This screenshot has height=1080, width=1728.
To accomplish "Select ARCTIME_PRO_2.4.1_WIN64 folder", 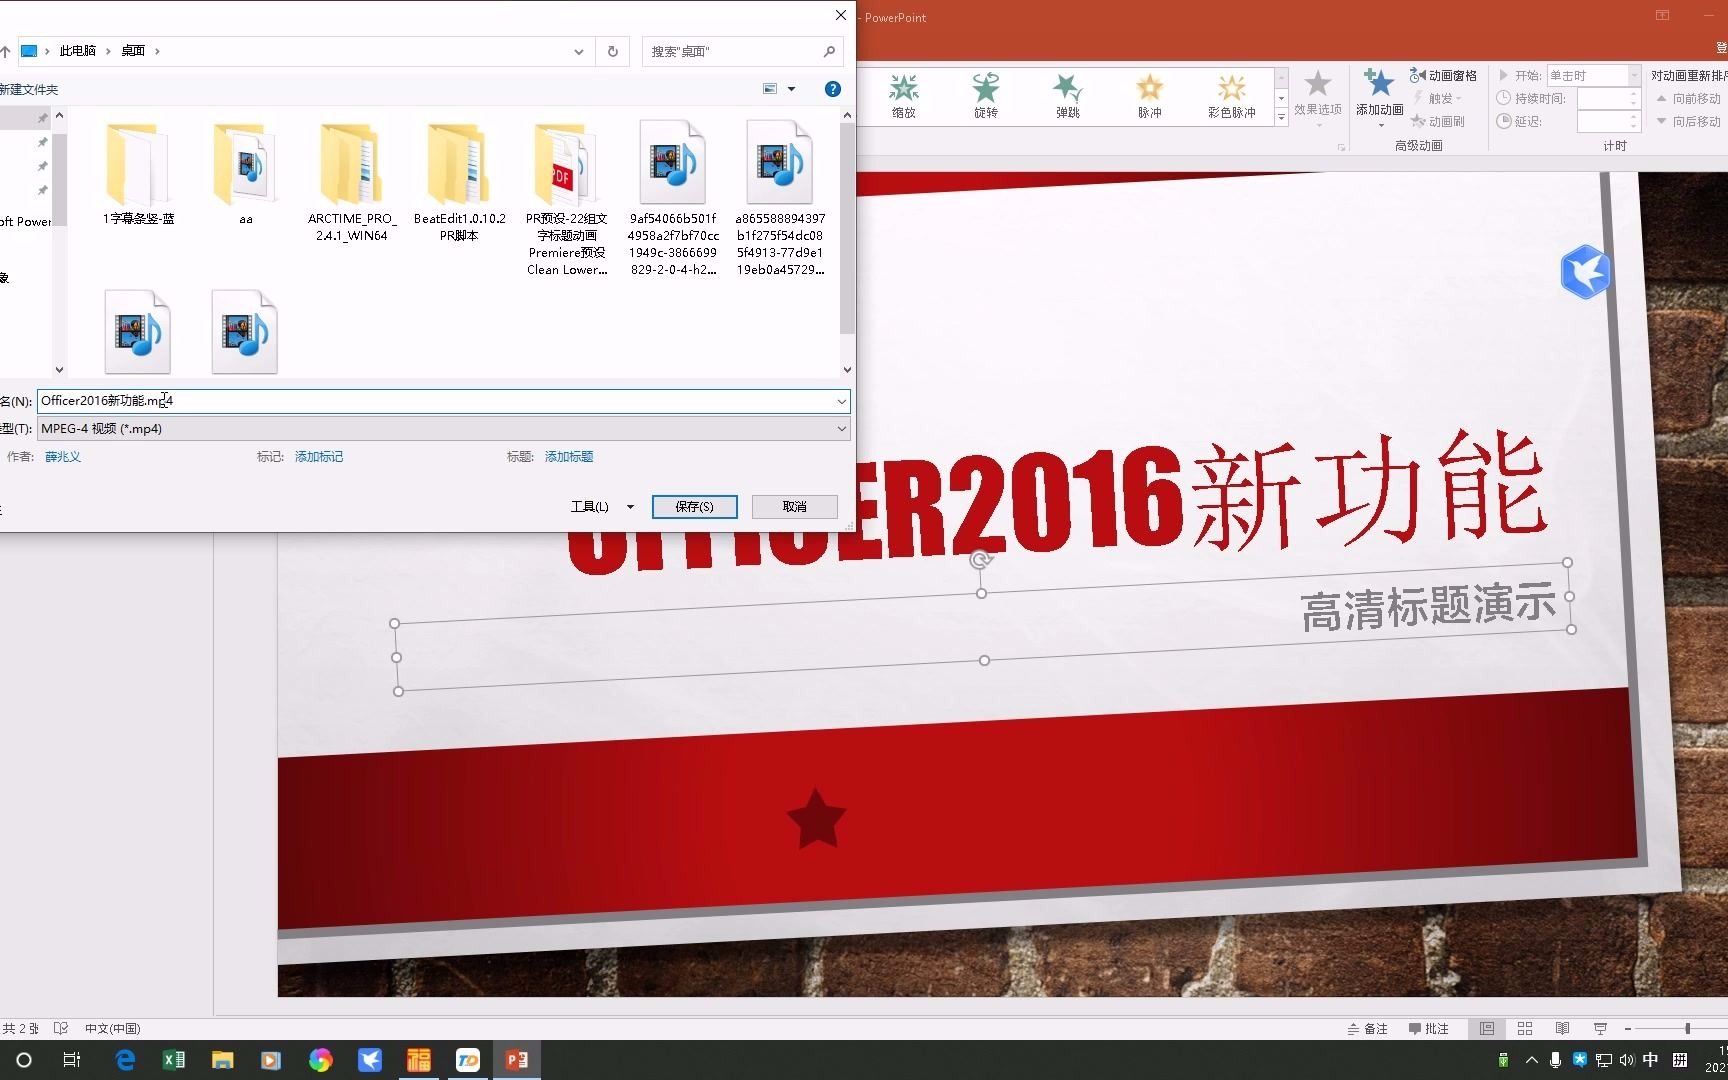I will 352,183.
